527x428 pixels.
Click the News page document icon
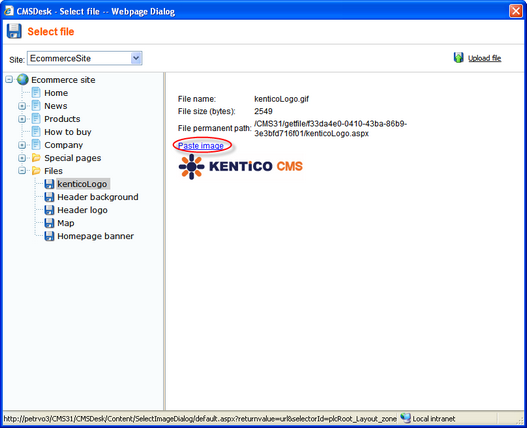[x=36, y=106]
